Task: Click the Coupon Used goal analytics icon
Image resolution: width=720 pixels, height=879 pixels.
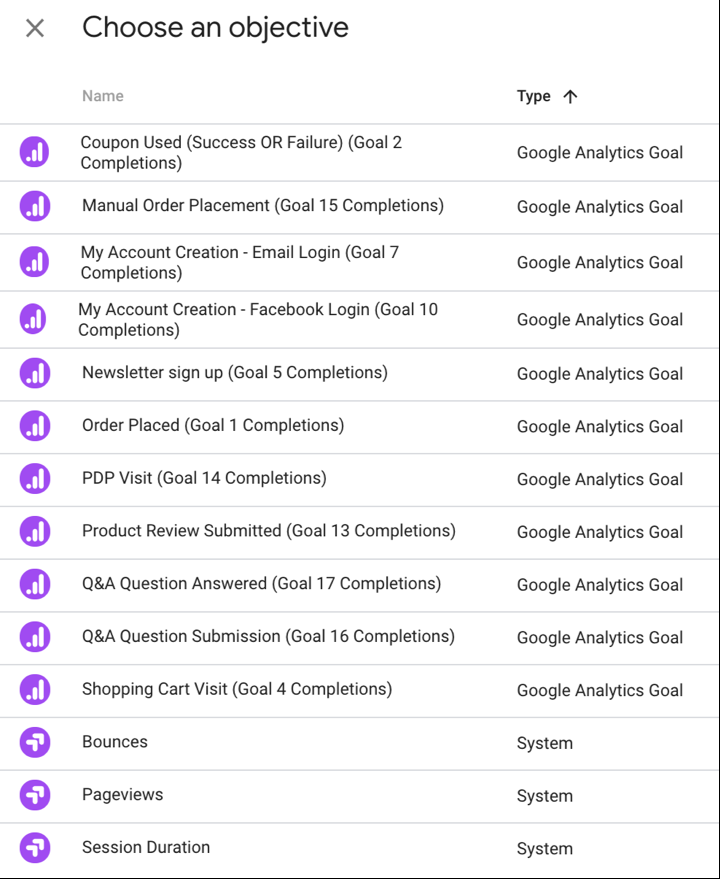Action: click(x=35, y=153)
